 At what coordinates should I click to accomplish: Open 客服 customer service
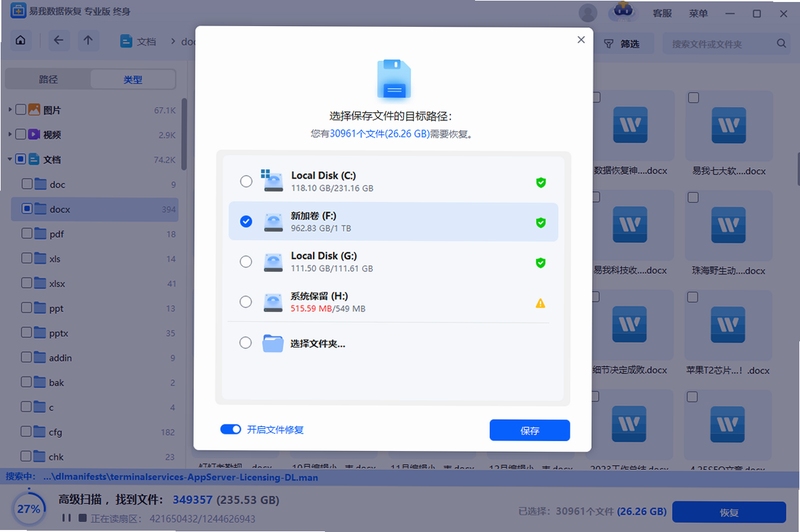[x=662, y=13]
